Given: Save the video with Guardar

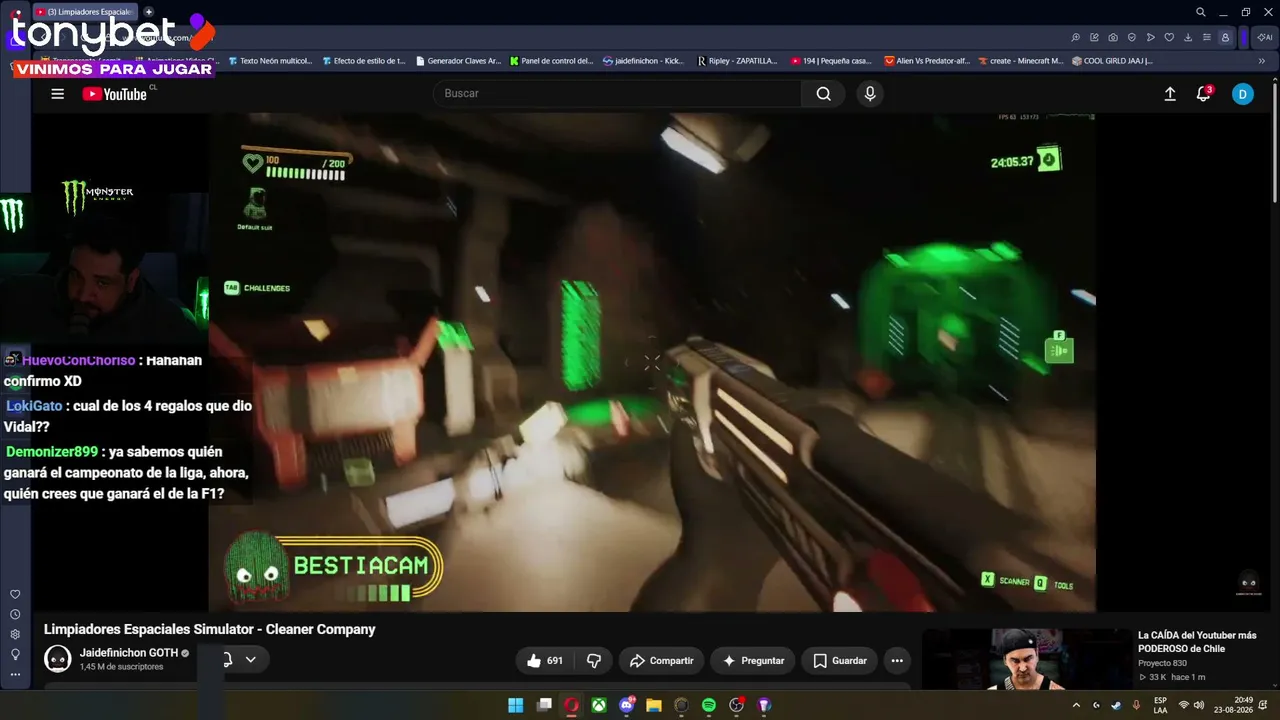Looking at the screenshot, I should tap(840, 661).
